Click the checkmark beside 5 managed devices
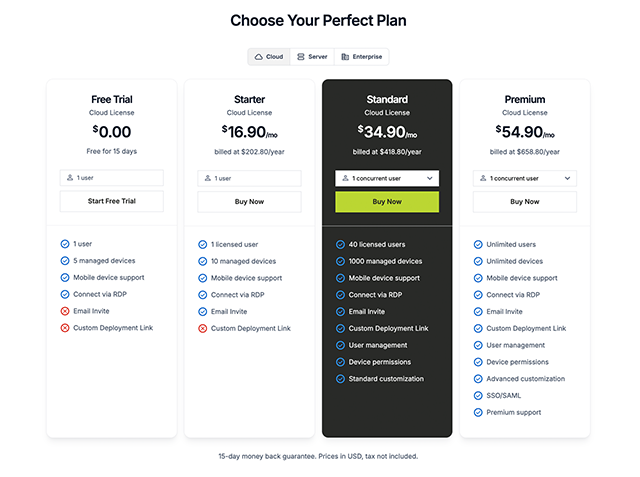 tap(65, 261)
